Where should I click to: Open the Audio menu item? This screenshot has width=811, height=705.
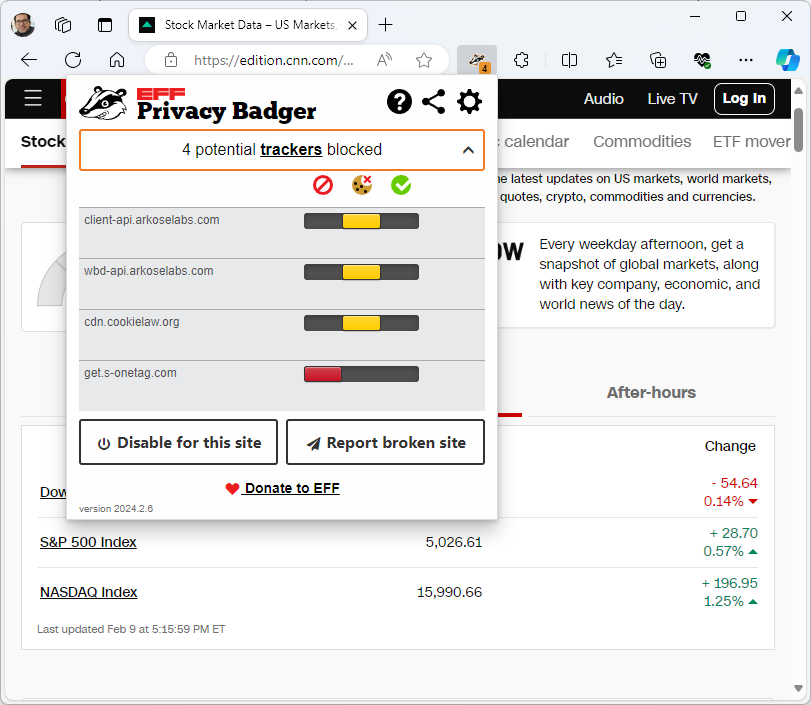tap(604, 99)
